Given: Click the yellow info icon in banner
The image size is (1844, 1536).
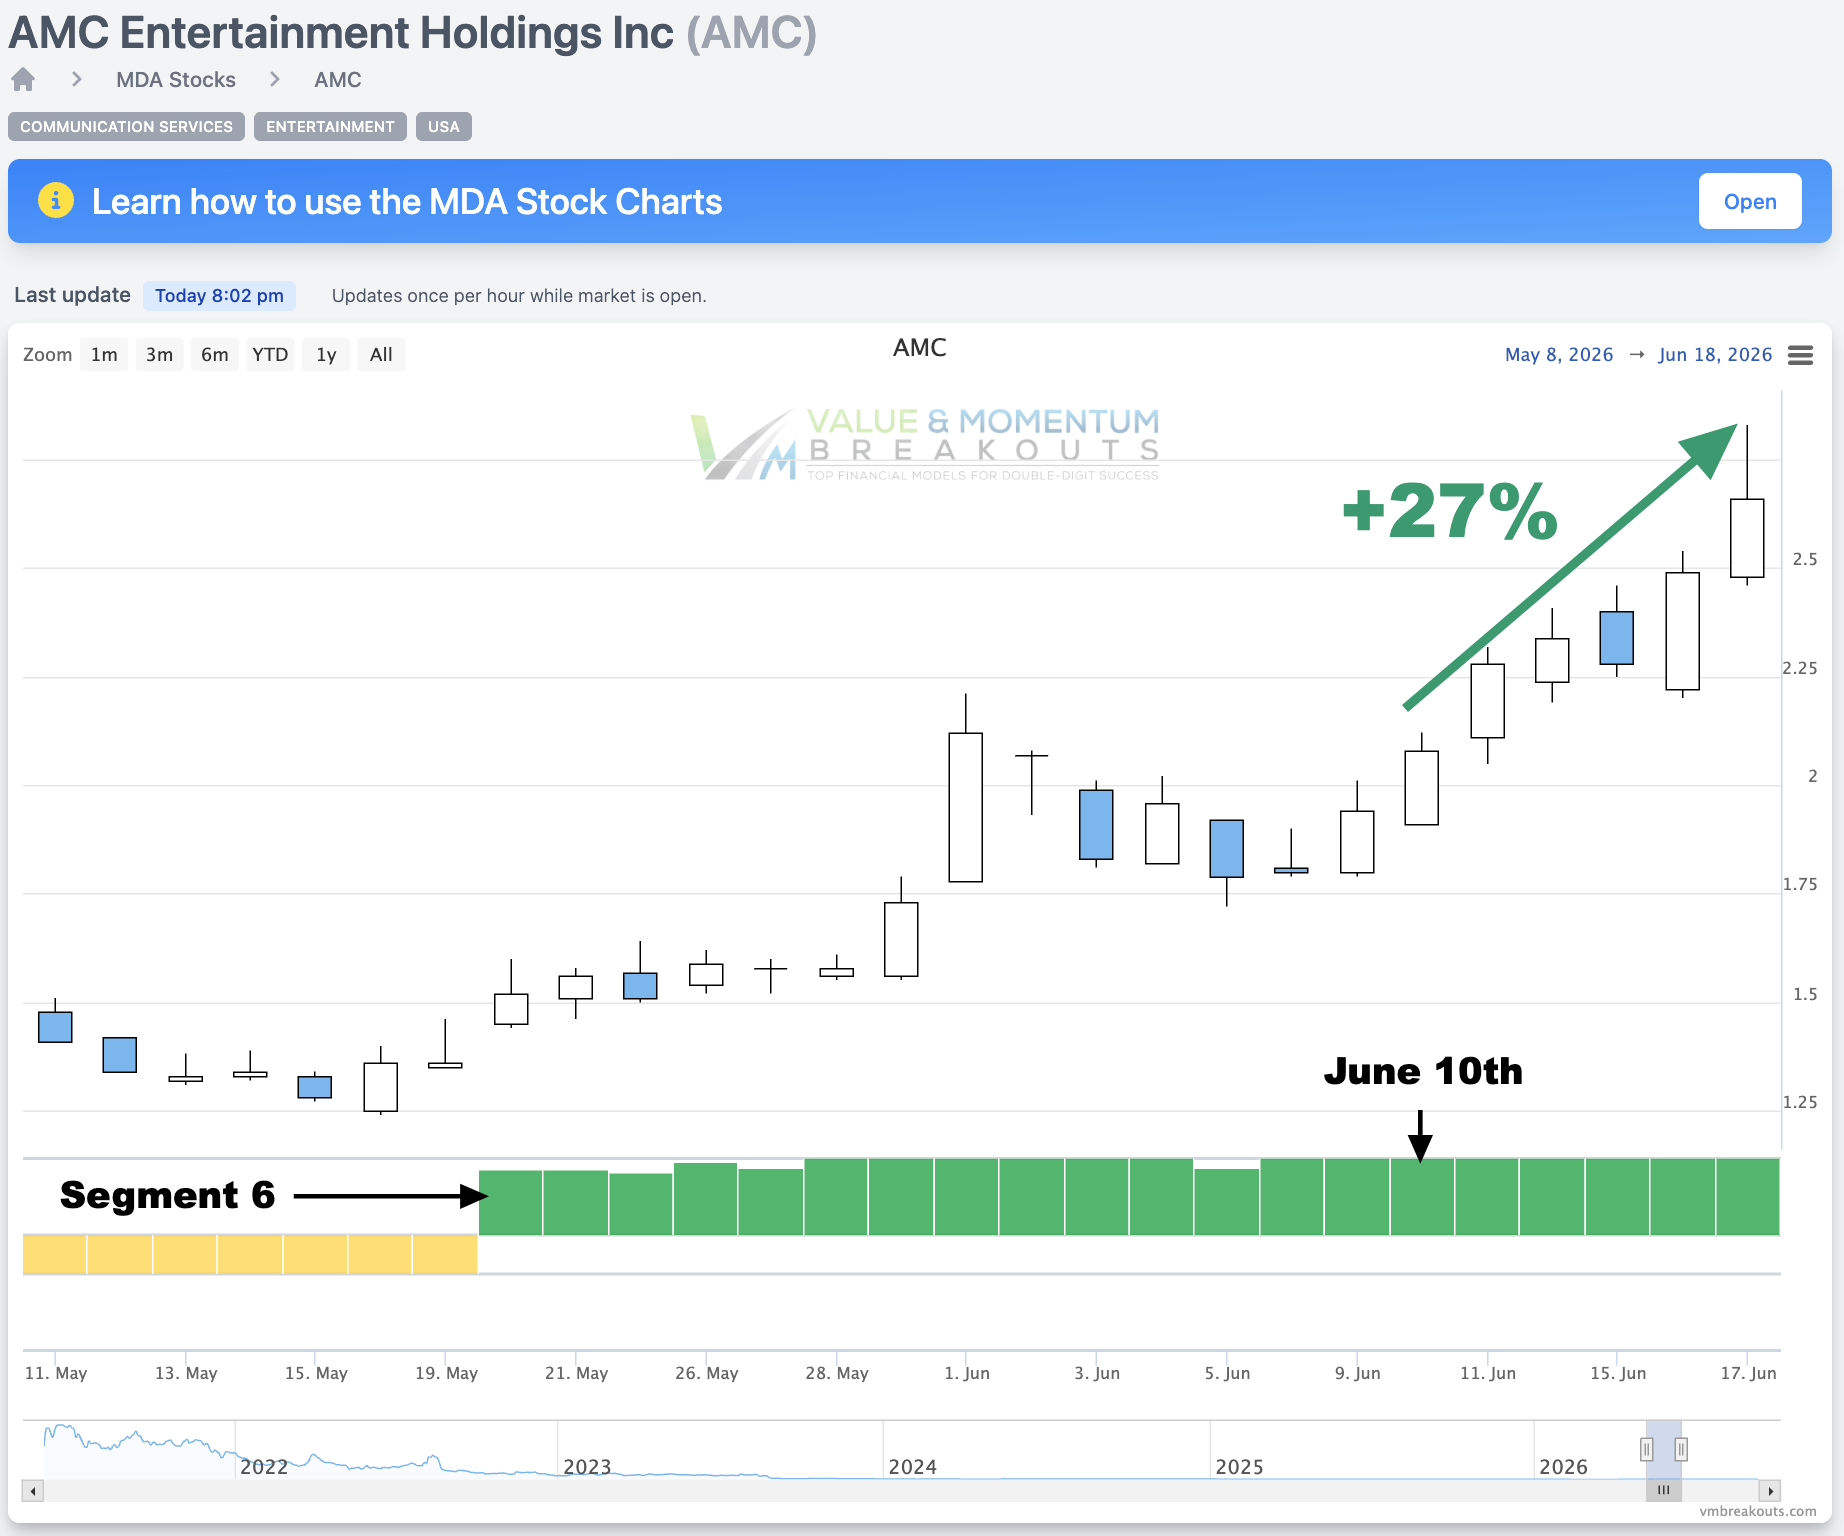Looking at the screenshot, I should [56, 200].
